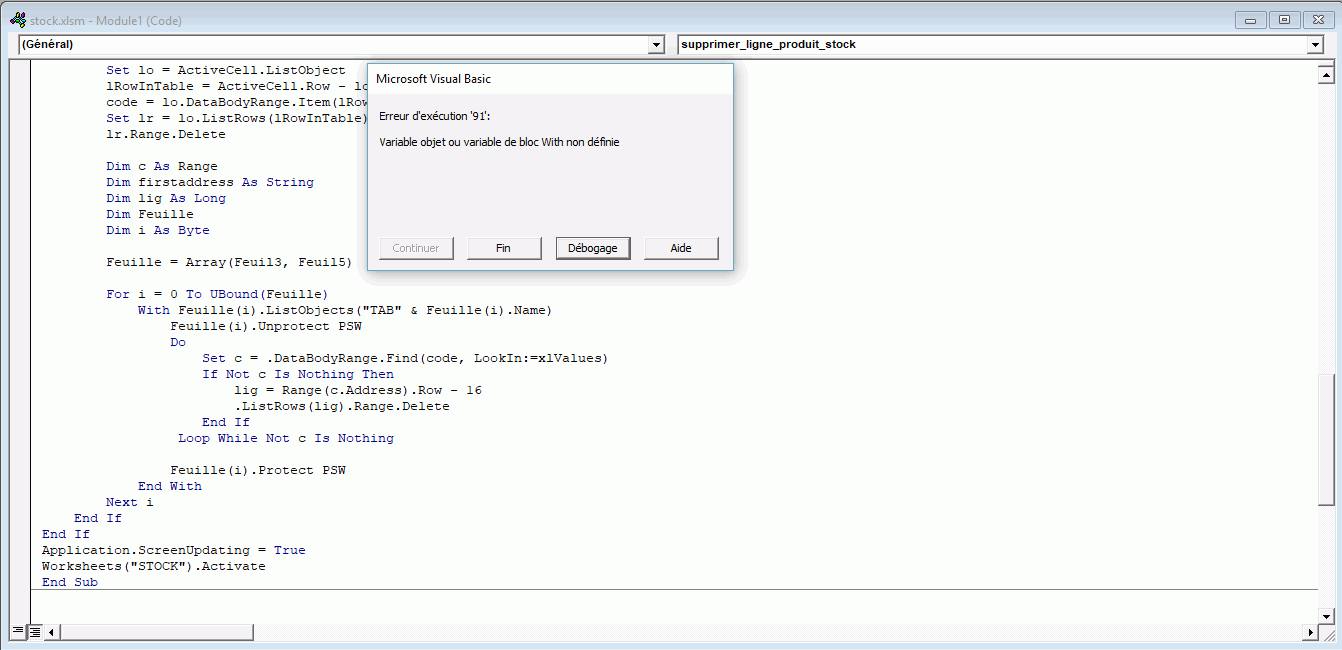Viewport: 1342px width, 650px height.
Task: Open the (Général) object dropdown arrow
Action: tap(656, 45)
